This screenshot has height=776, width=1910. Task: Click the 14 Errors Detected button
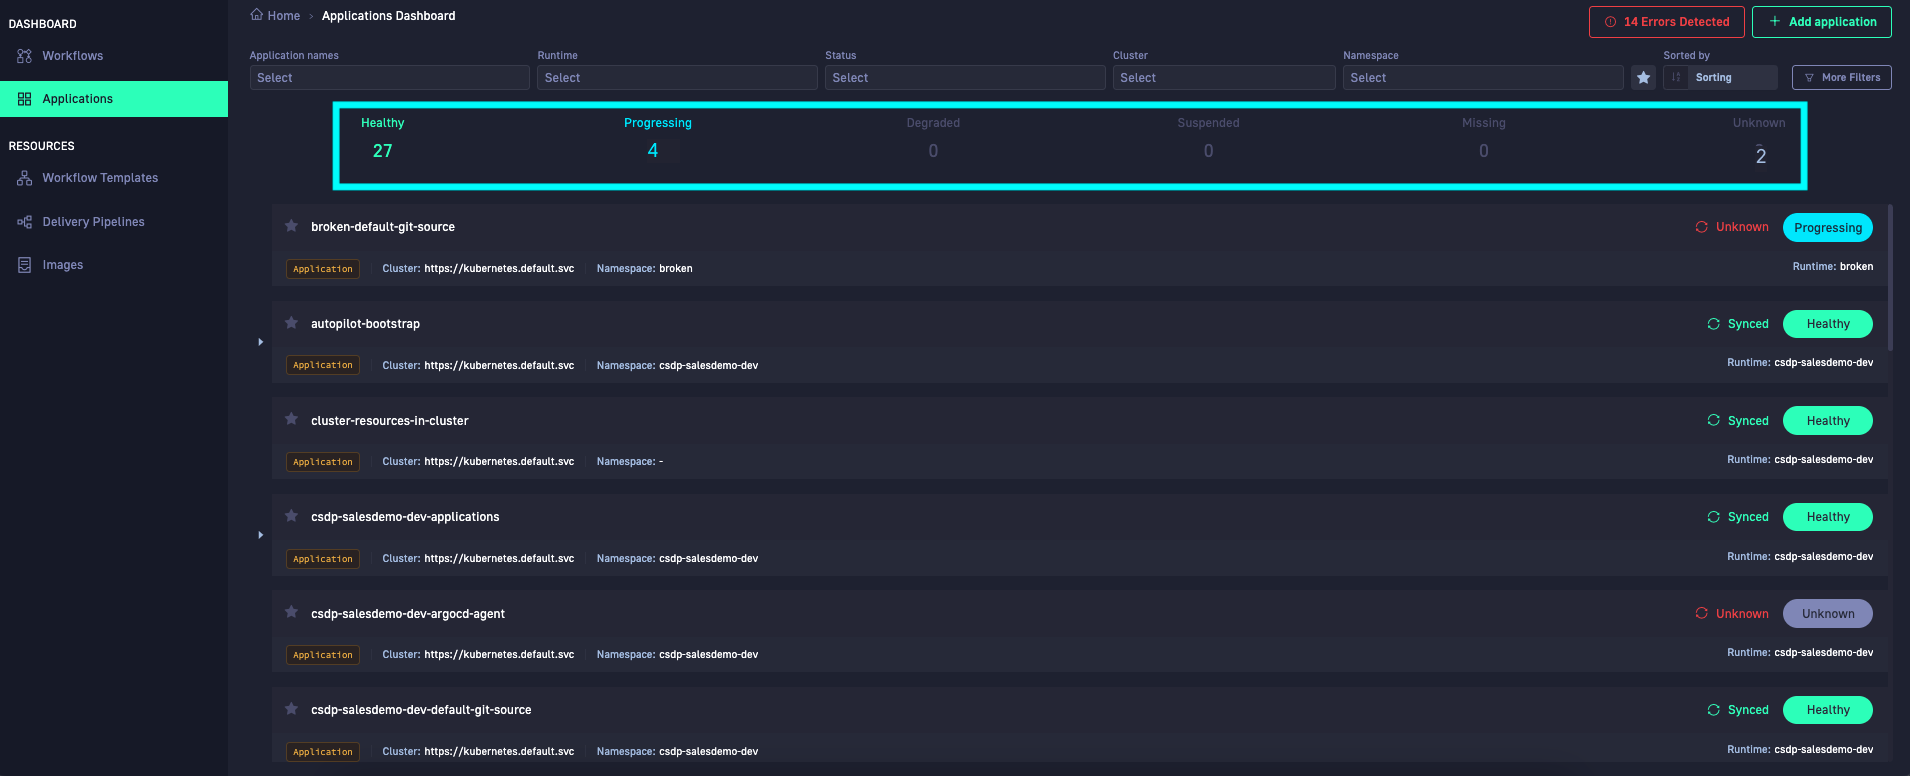click(1666, 22)
